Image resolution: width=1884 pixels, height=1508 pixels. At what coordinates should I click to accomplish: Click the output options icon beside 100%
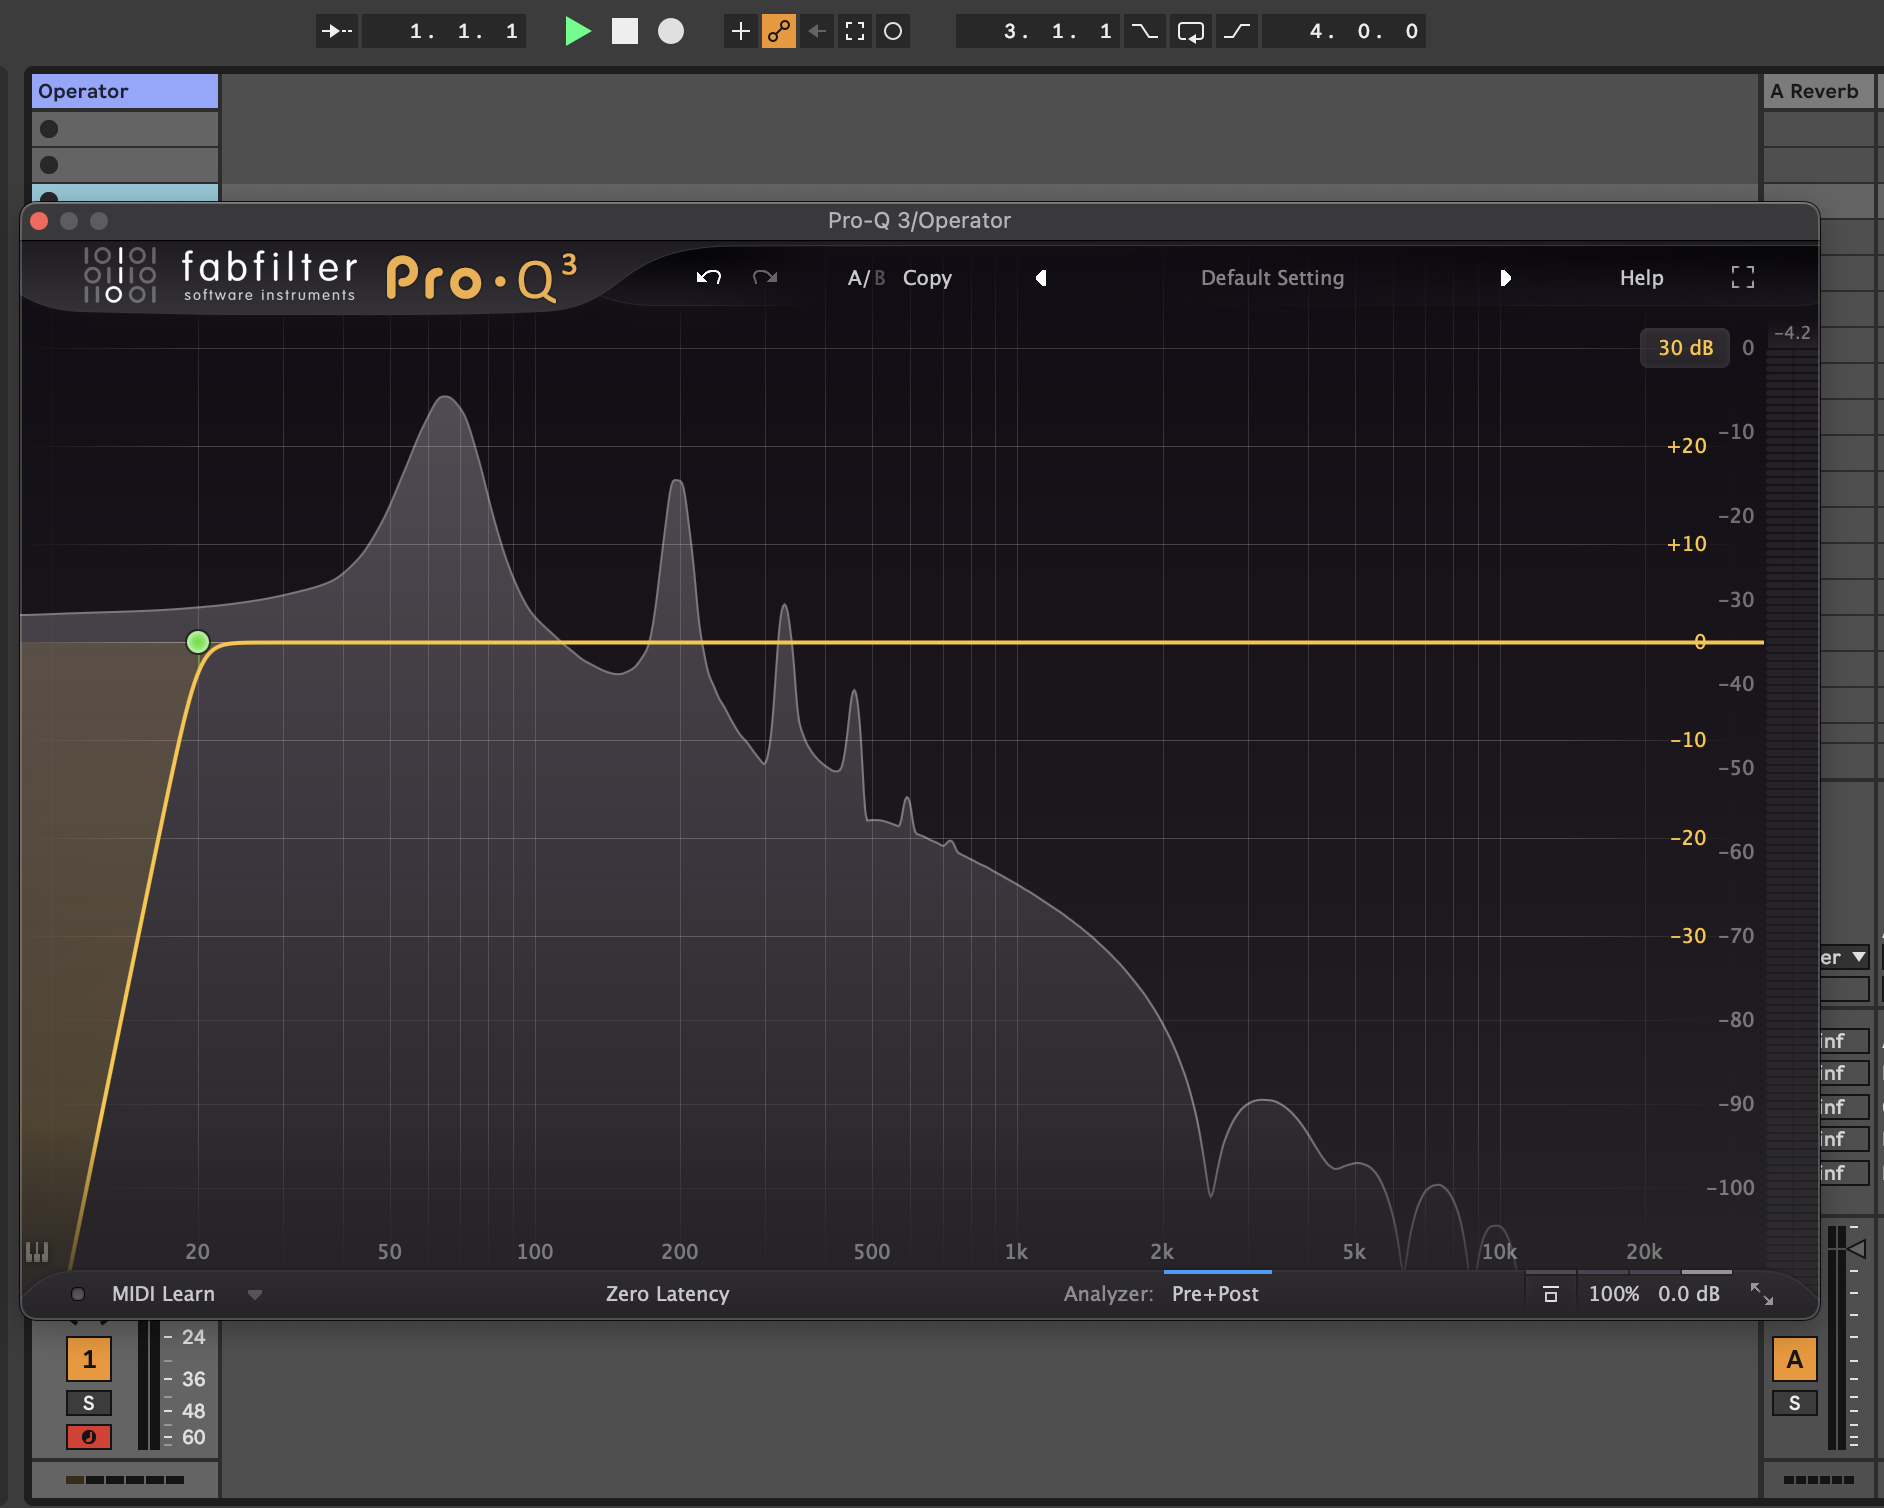[x=1551, y=1294]
